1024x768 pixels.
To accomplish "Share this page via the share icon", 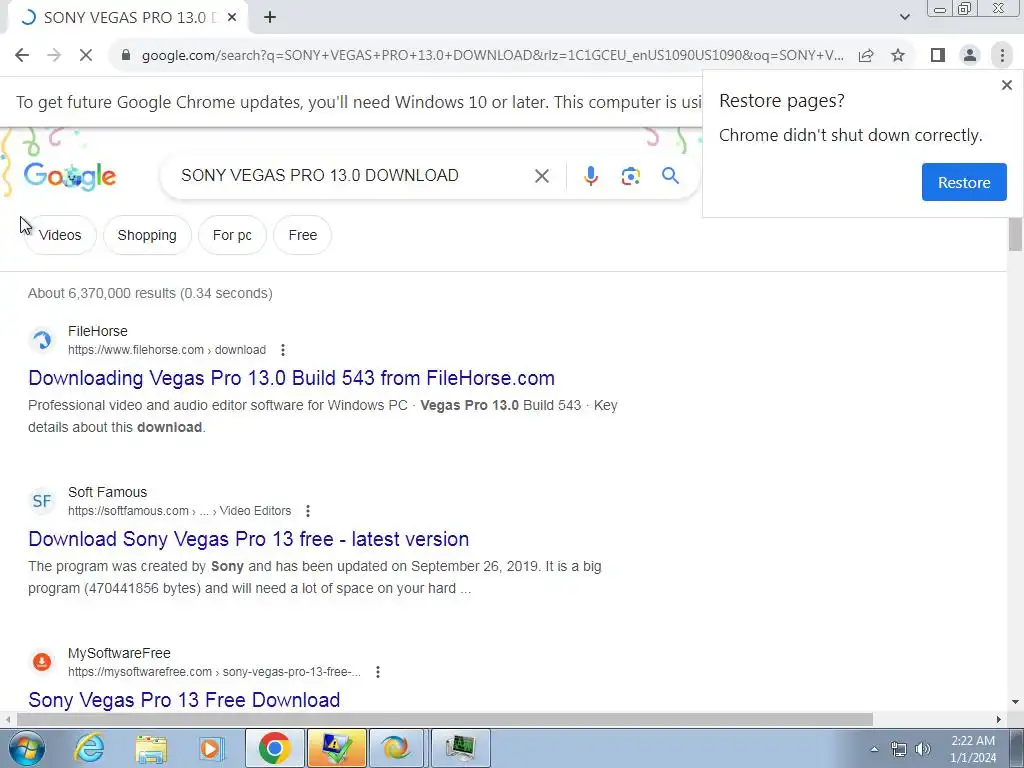I will 866,56.
